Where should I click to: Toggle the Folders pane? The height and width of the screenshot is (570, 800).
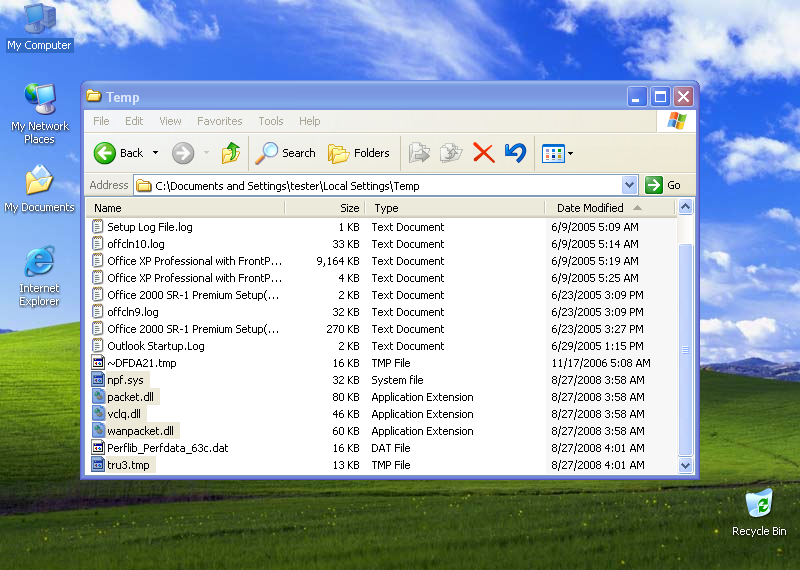359,153
